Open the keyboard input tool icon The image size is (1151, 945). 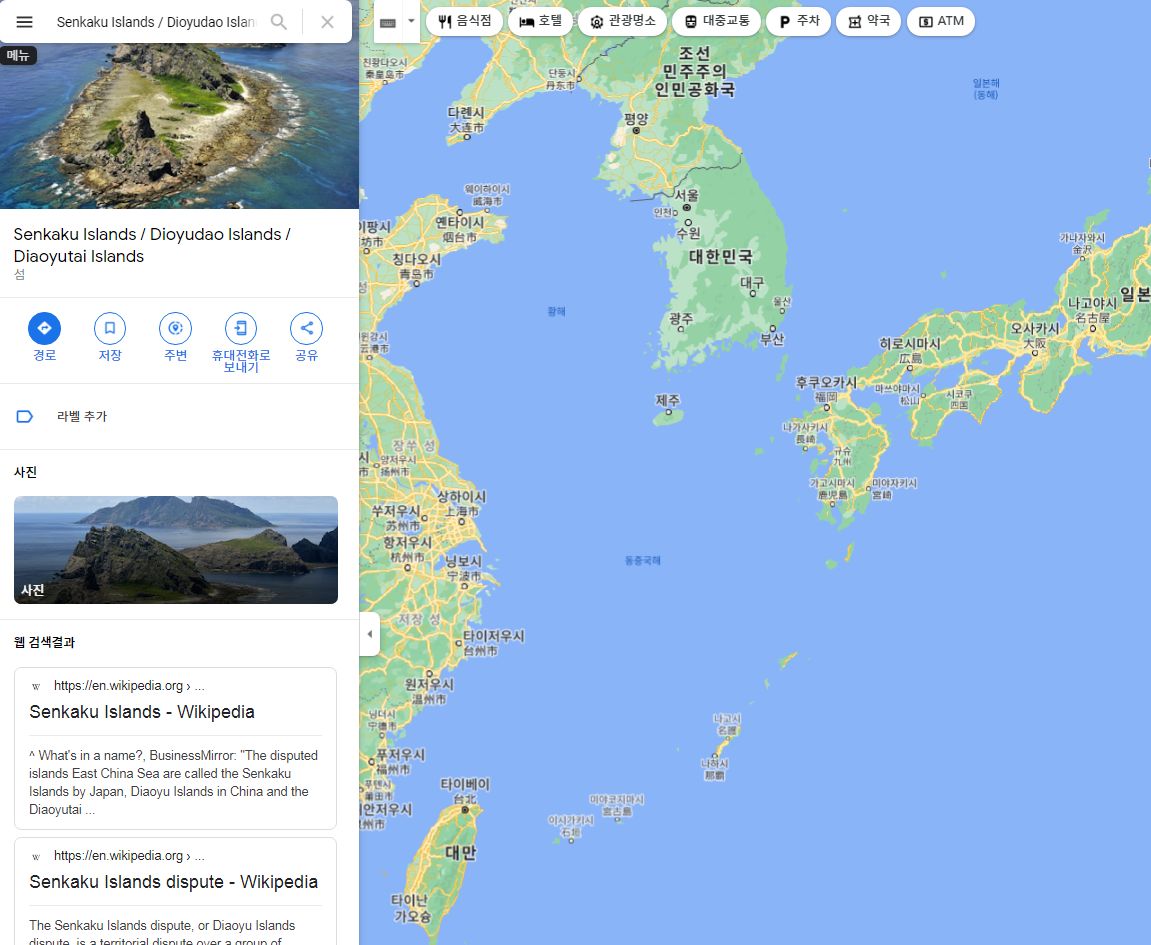pyautogui.click(x=388, y=22)
